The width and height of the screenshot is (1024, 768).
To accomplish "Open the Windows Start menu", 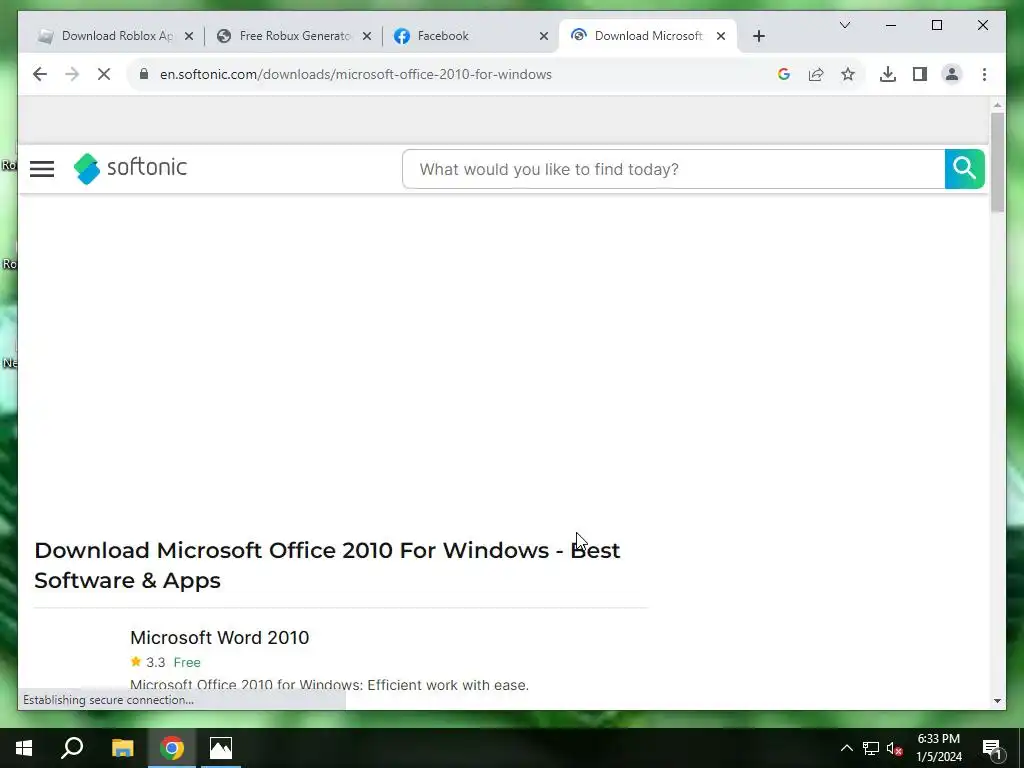I will 24,748.
